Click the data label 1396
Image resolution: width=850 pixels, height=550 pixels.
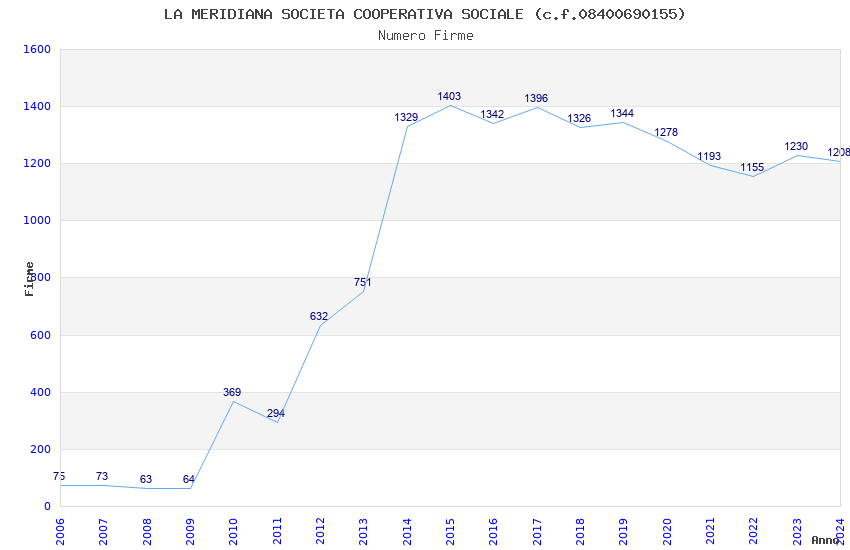[536, 98]
